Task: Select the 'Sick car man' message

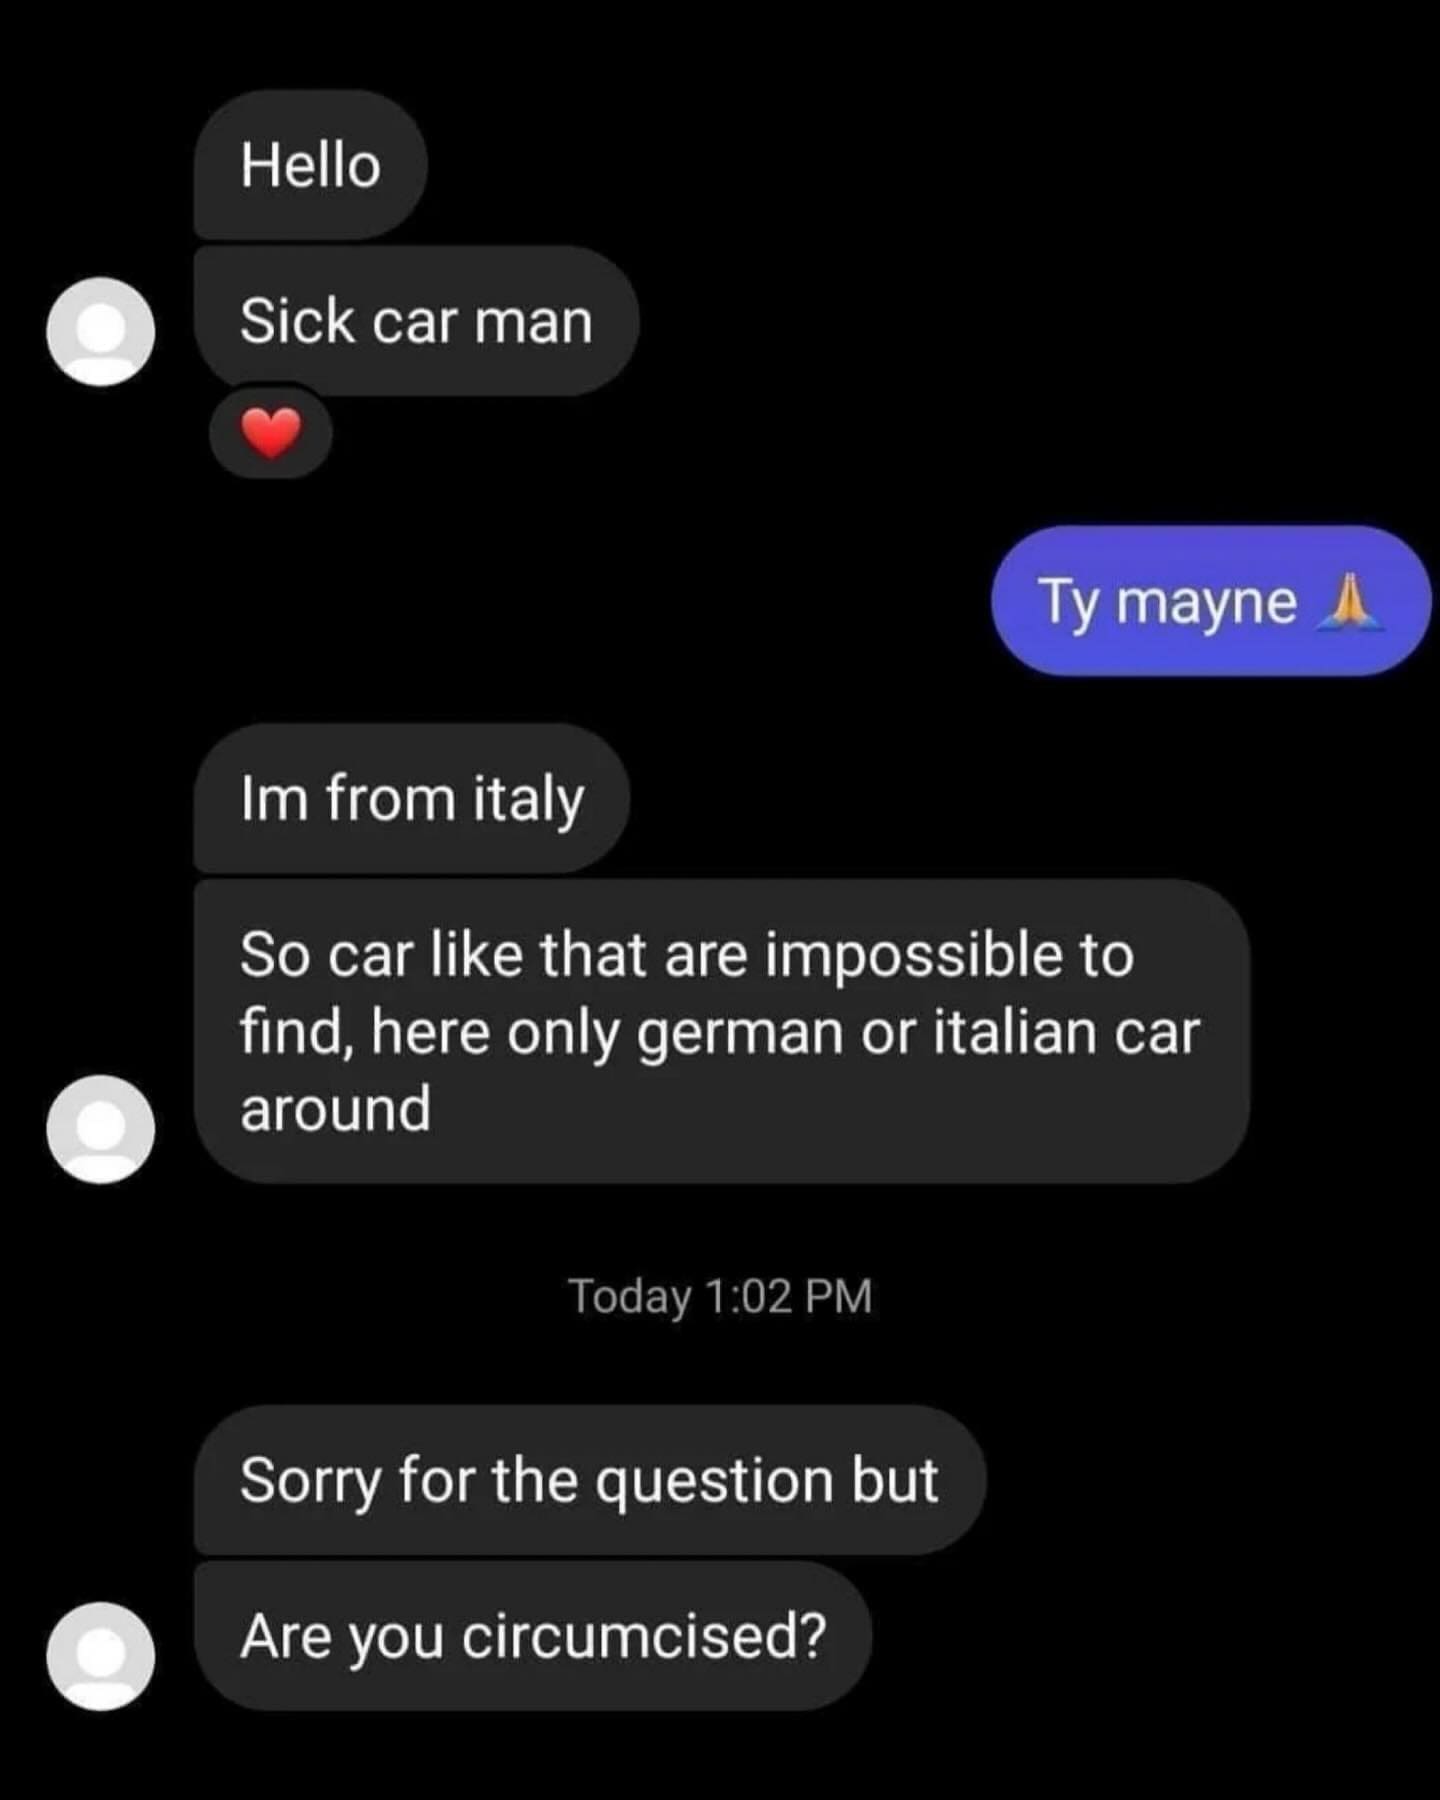Action: coord(416,321)
